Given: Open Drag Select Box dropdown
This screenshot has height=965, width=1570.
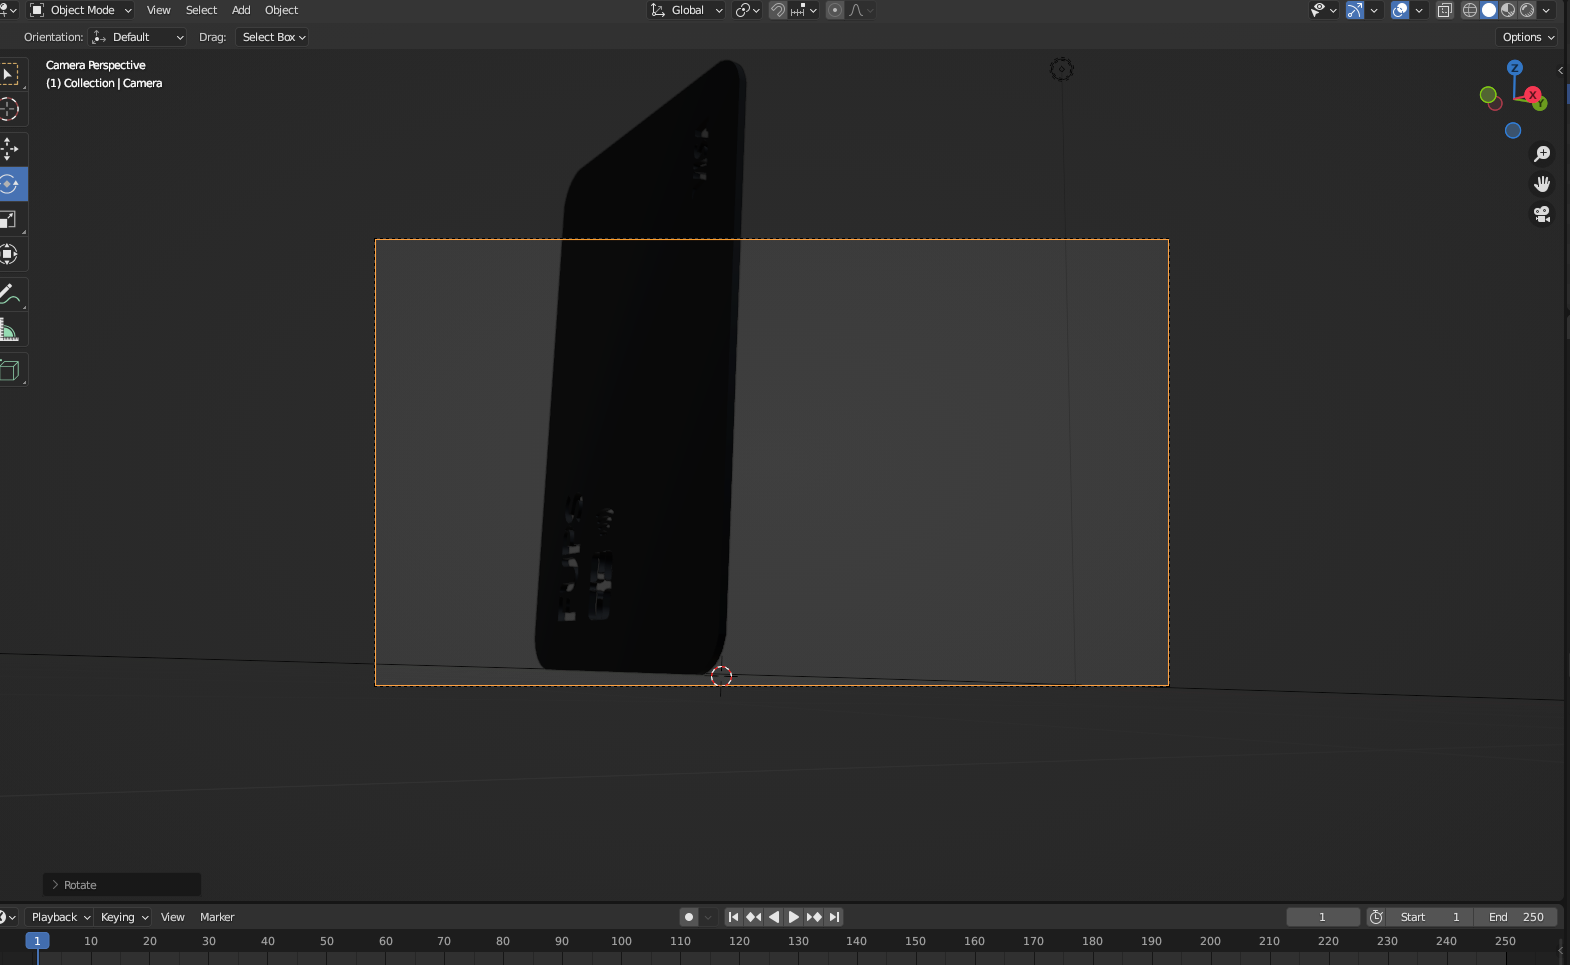Looking at the screenshot, I should pos(273,37).
